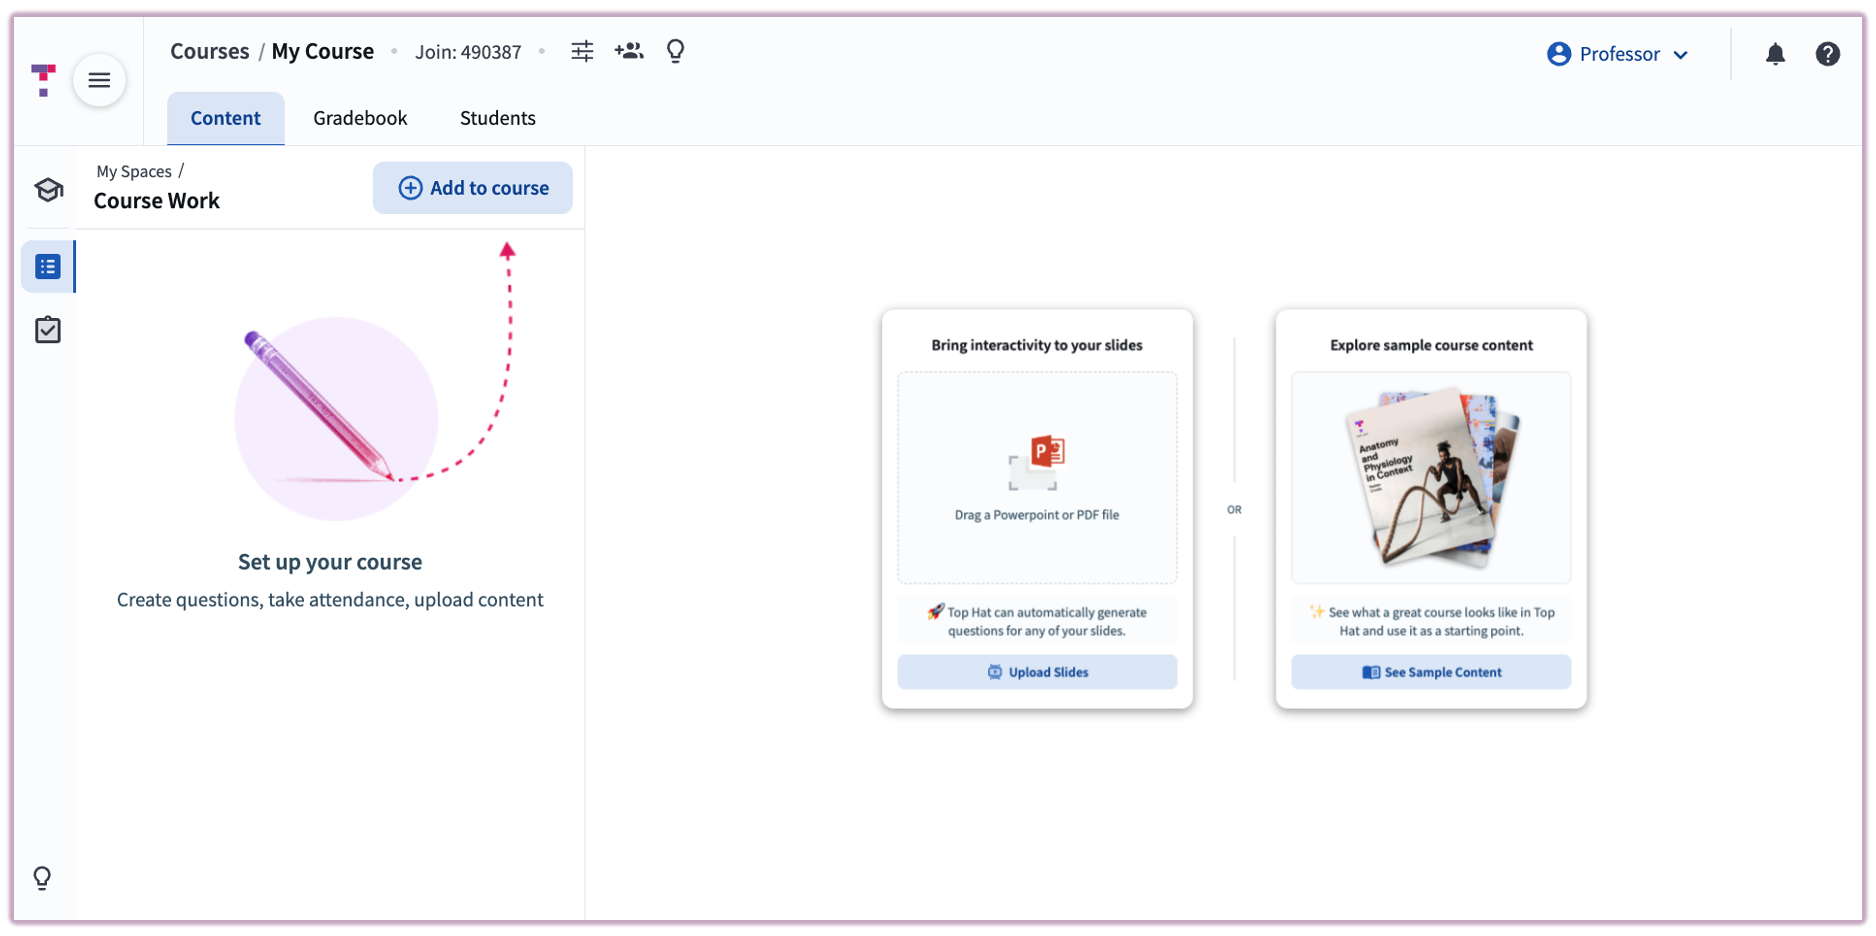Open course settings with the sliders icon
Image resolution: width=1876 pixels, height=936 pixels.
pos(583,51)
